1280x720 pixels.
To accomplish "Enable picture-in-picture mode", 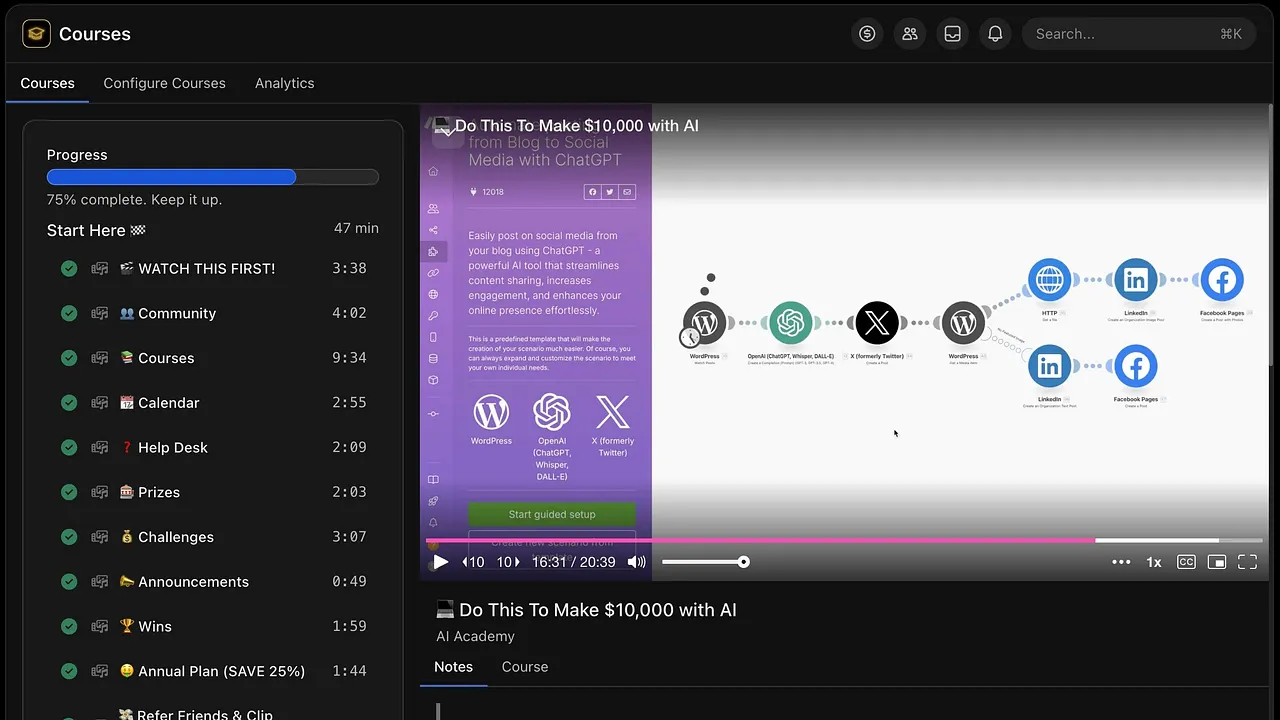I will [x=1217, y=562].
